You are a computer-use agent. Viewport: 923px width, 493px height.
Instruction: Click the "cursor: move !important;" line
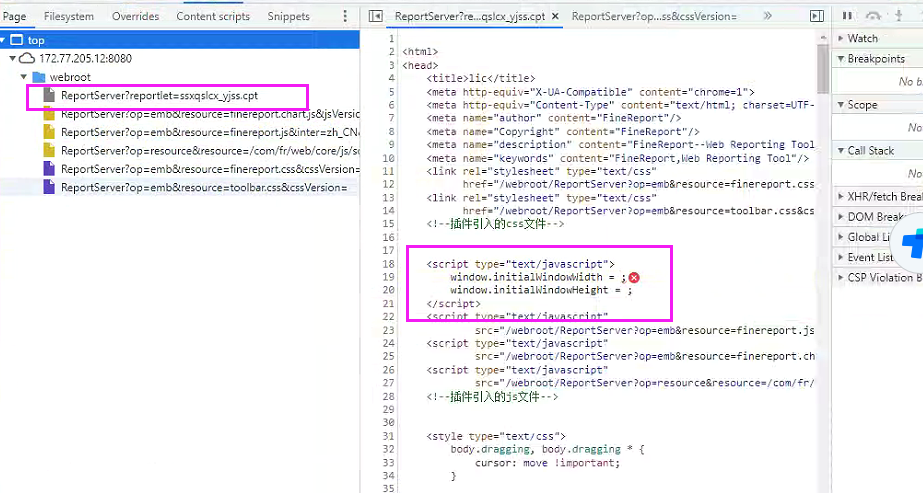pyautogui.click(x=547, y=463)
